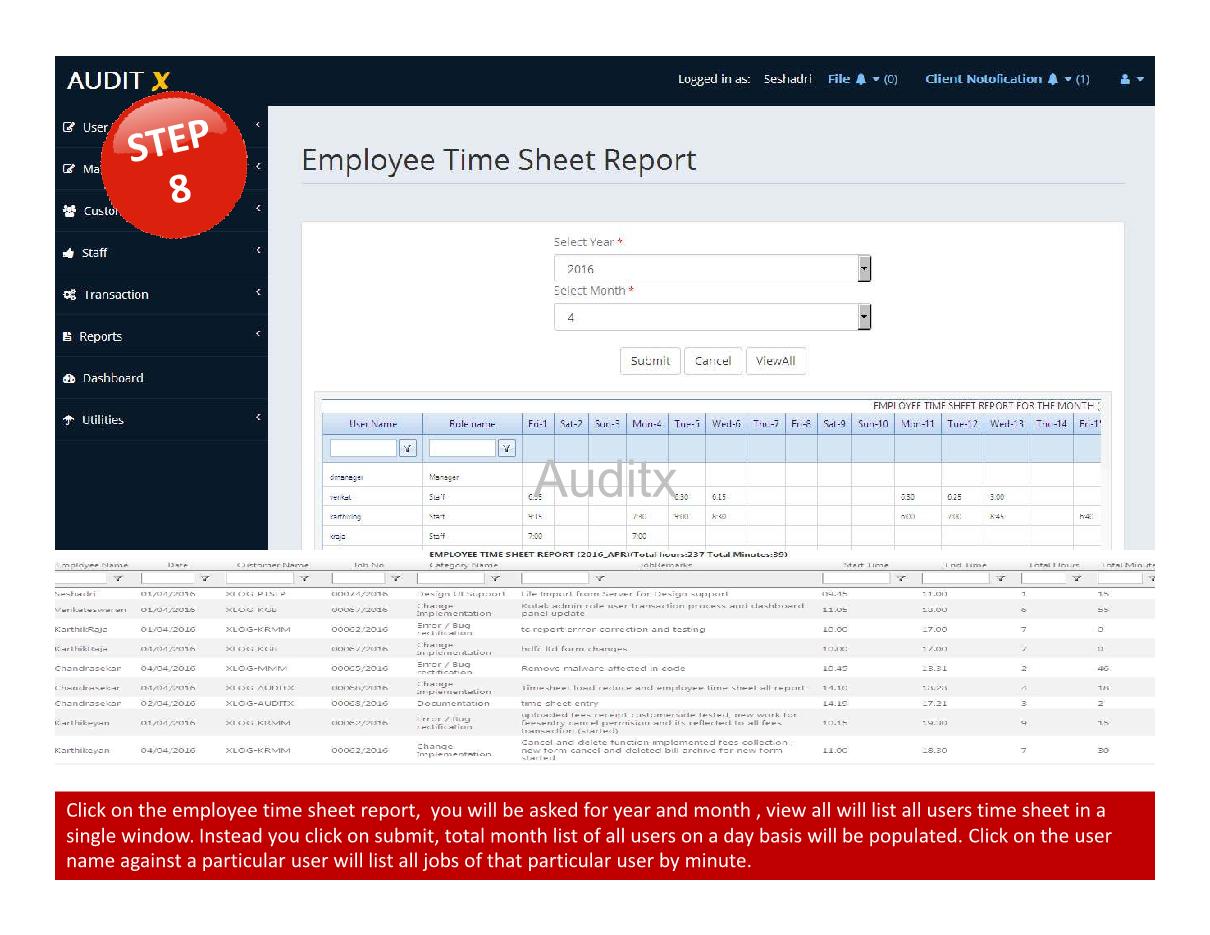Open the Select Month dropdown
Viewport: 1210px width, 935px height.
coord(862,317)
